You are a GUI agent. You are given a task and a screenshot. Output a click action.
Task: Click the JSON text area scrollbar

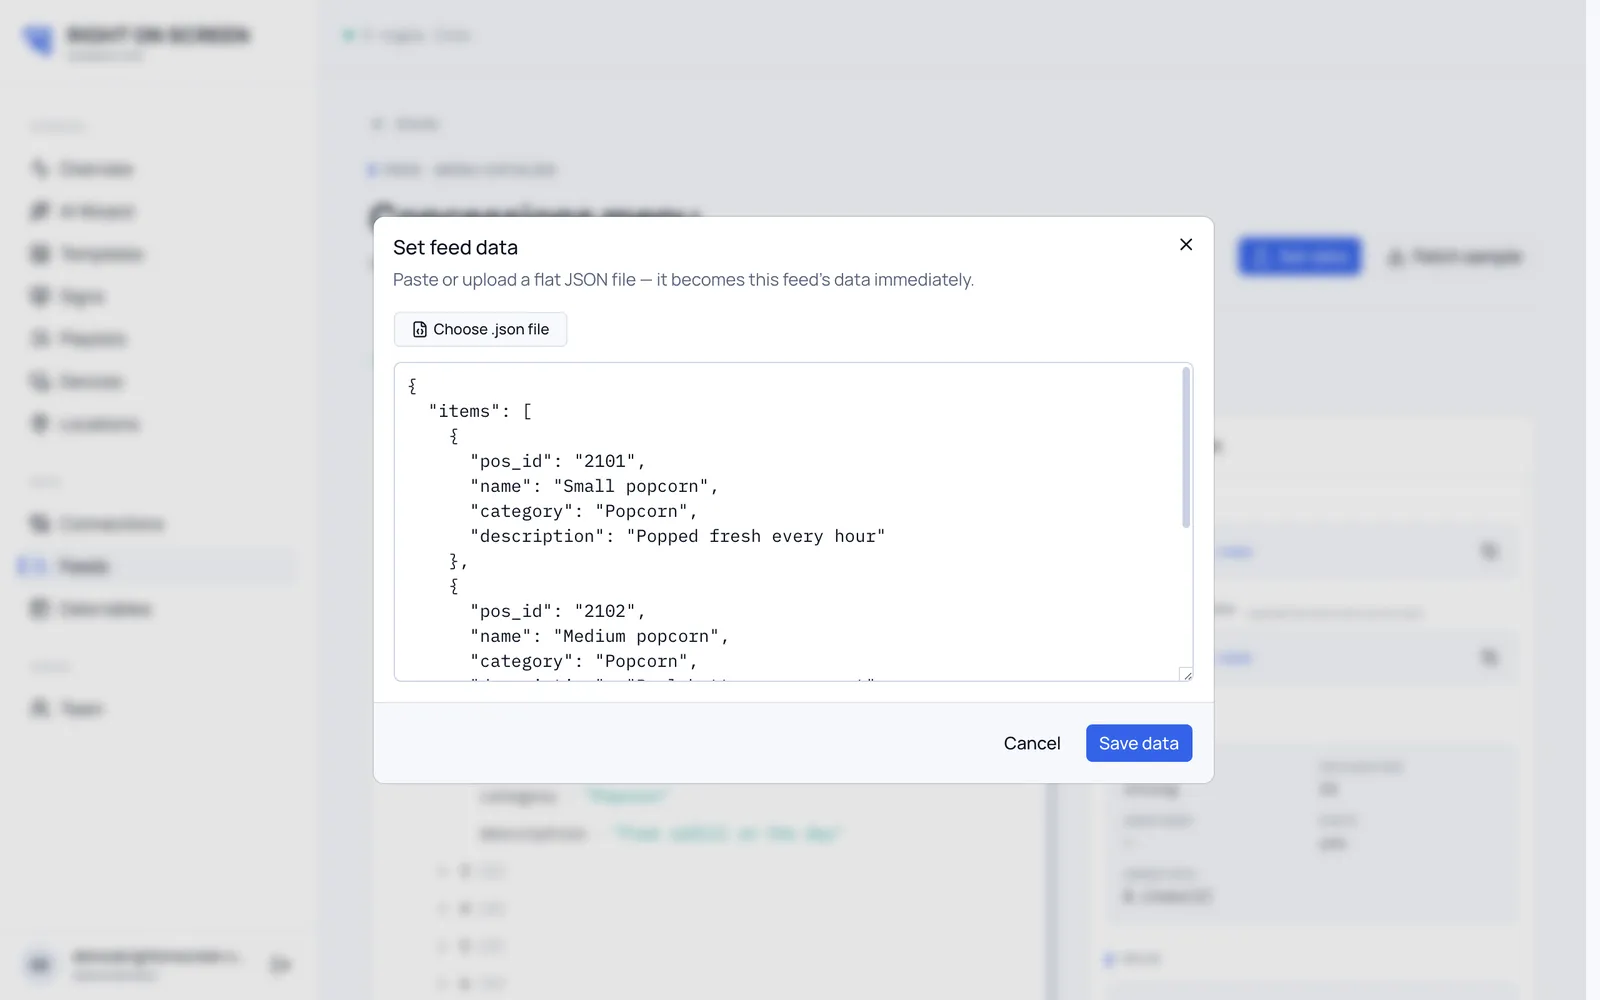(x=1186, y=447)
